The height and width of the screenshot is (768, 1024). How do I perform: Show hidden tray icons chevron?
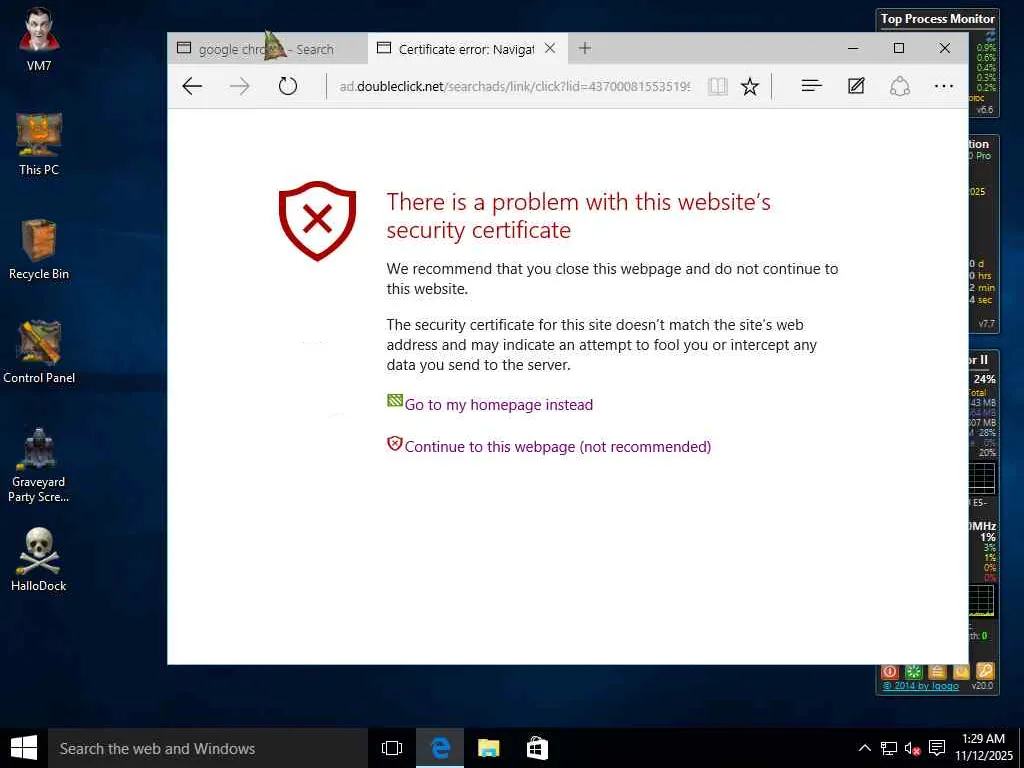(864, 748)
